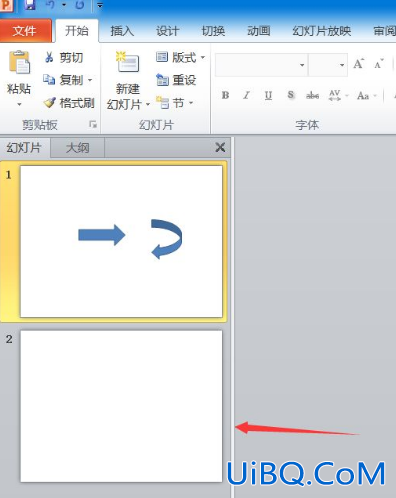Switch to the Home (开始) ribbon tab

pyautogui.click(x=77, y=31)
